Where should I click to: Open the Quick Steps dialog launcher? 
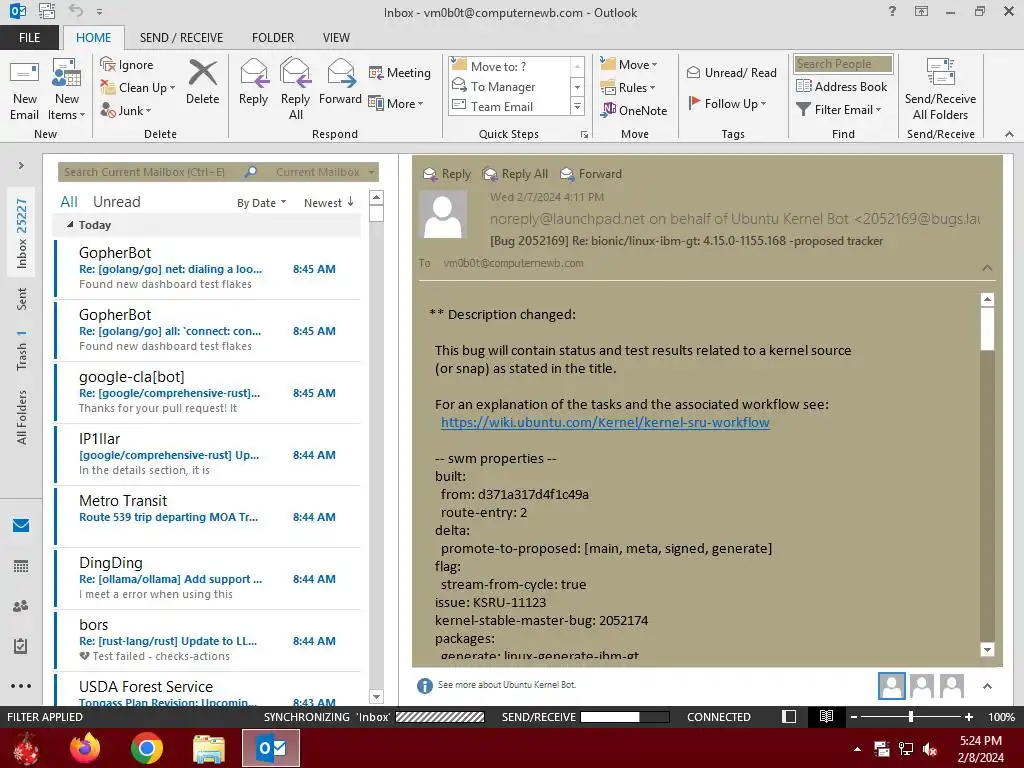[x=584, y=134]
